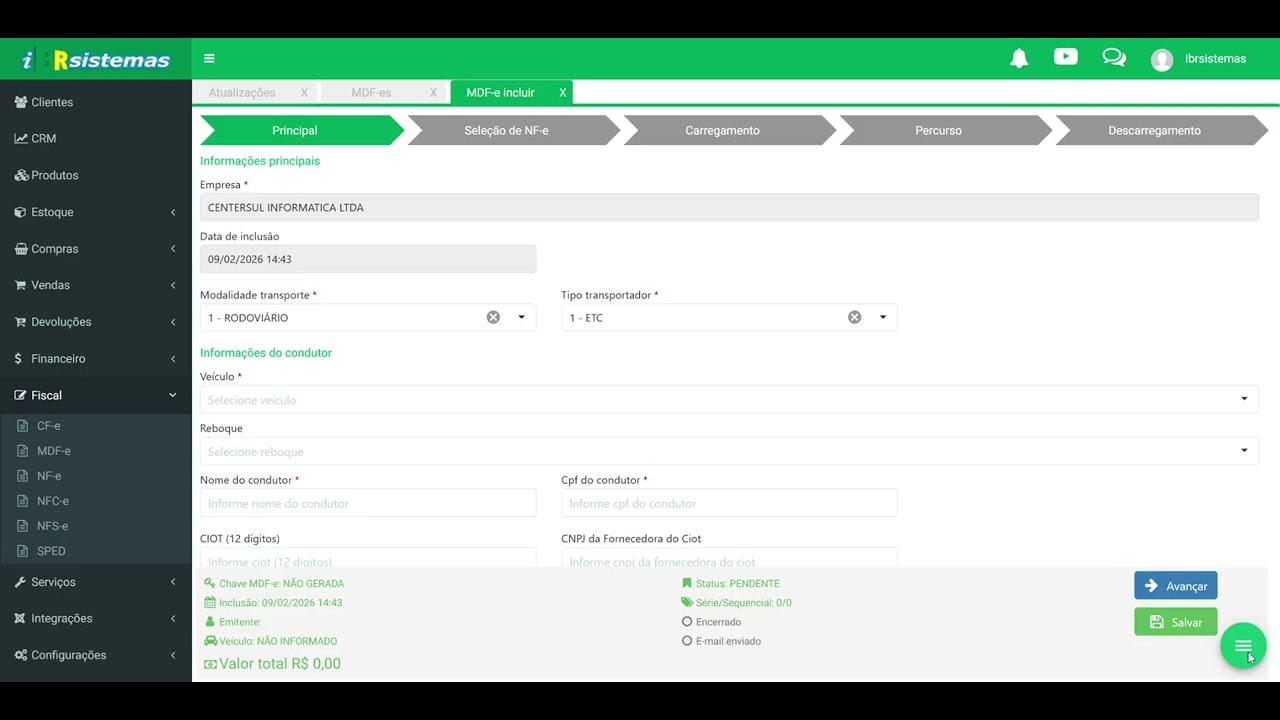The width and height of the screenshot is (1280, 720).
Task: Expand the Devoluções sidebar submenu
Action: [173, 322]
